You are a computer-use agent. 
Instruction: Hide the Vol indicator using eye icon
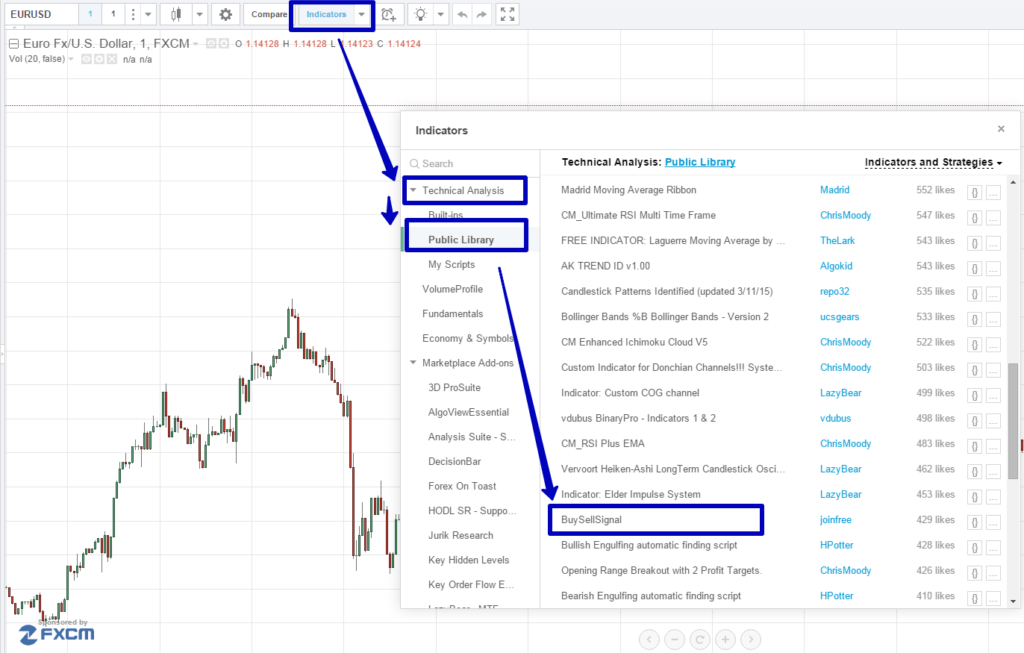click(x=87, y=59)
